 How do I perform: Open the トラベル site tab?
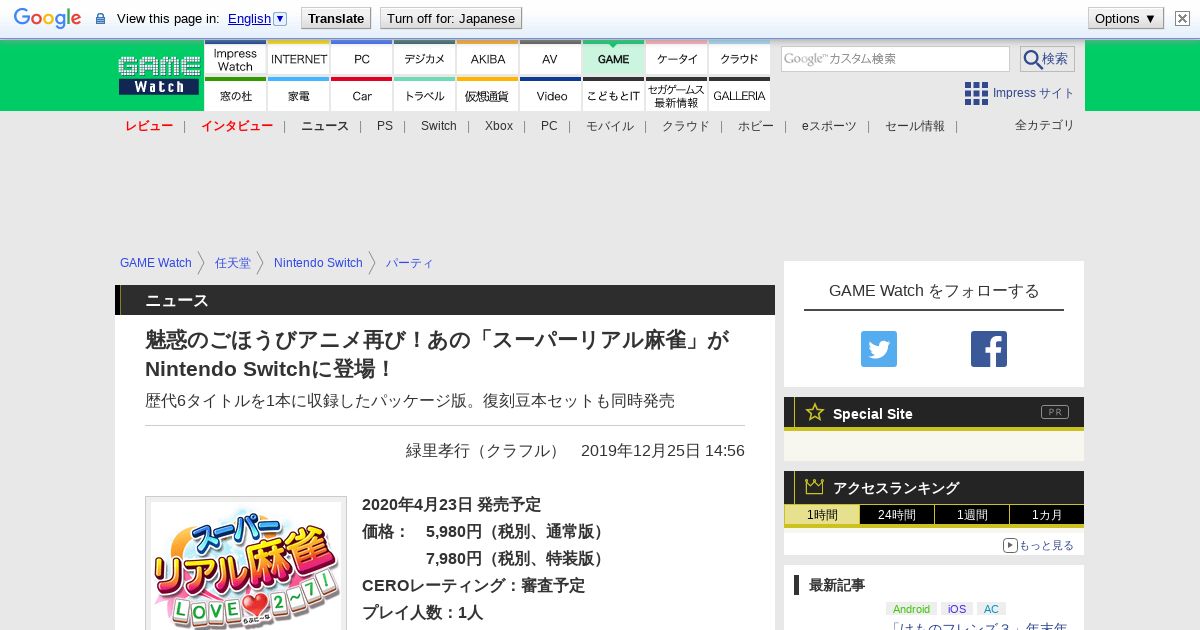425,95
